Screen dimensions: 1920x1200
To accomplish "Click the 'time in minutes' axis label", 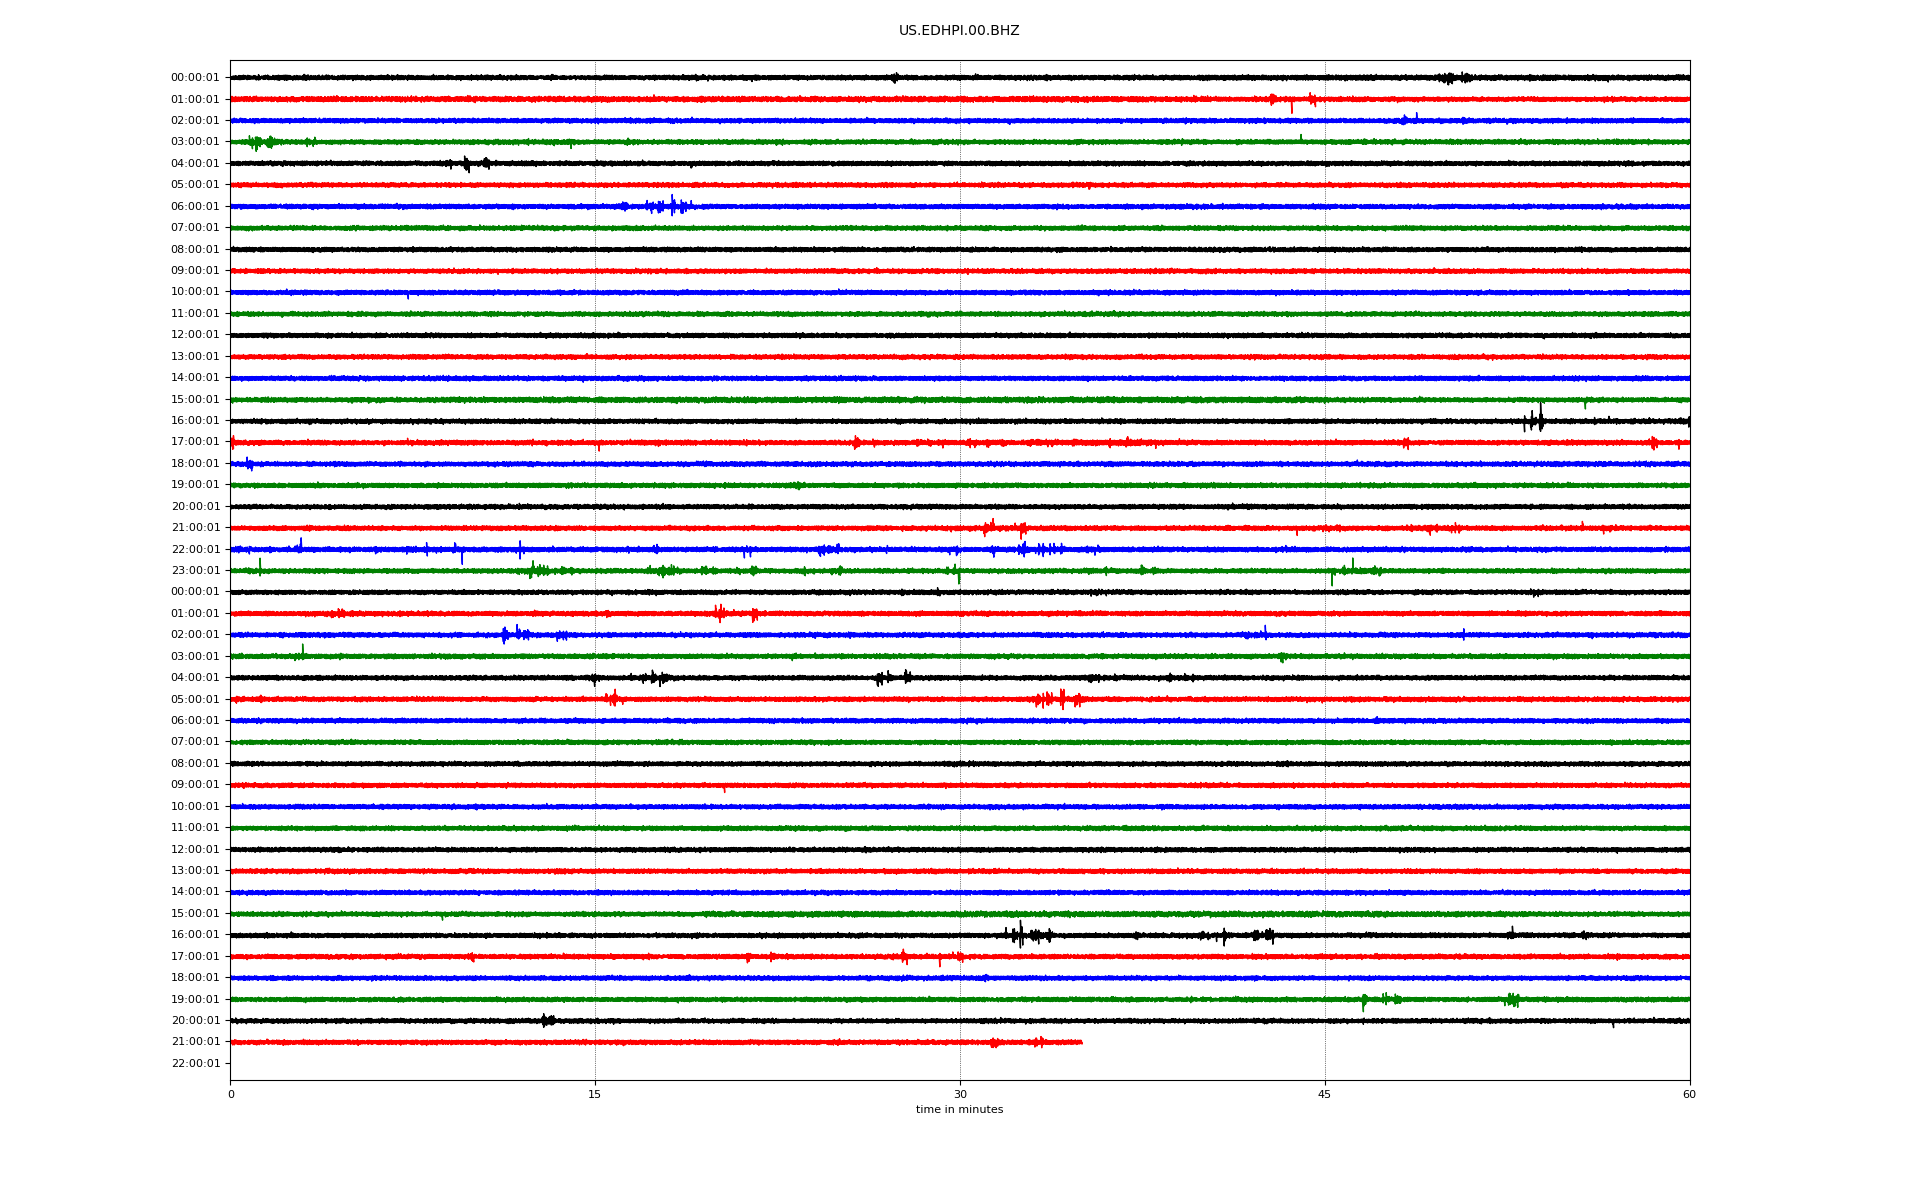I will tap(959, 1110).
